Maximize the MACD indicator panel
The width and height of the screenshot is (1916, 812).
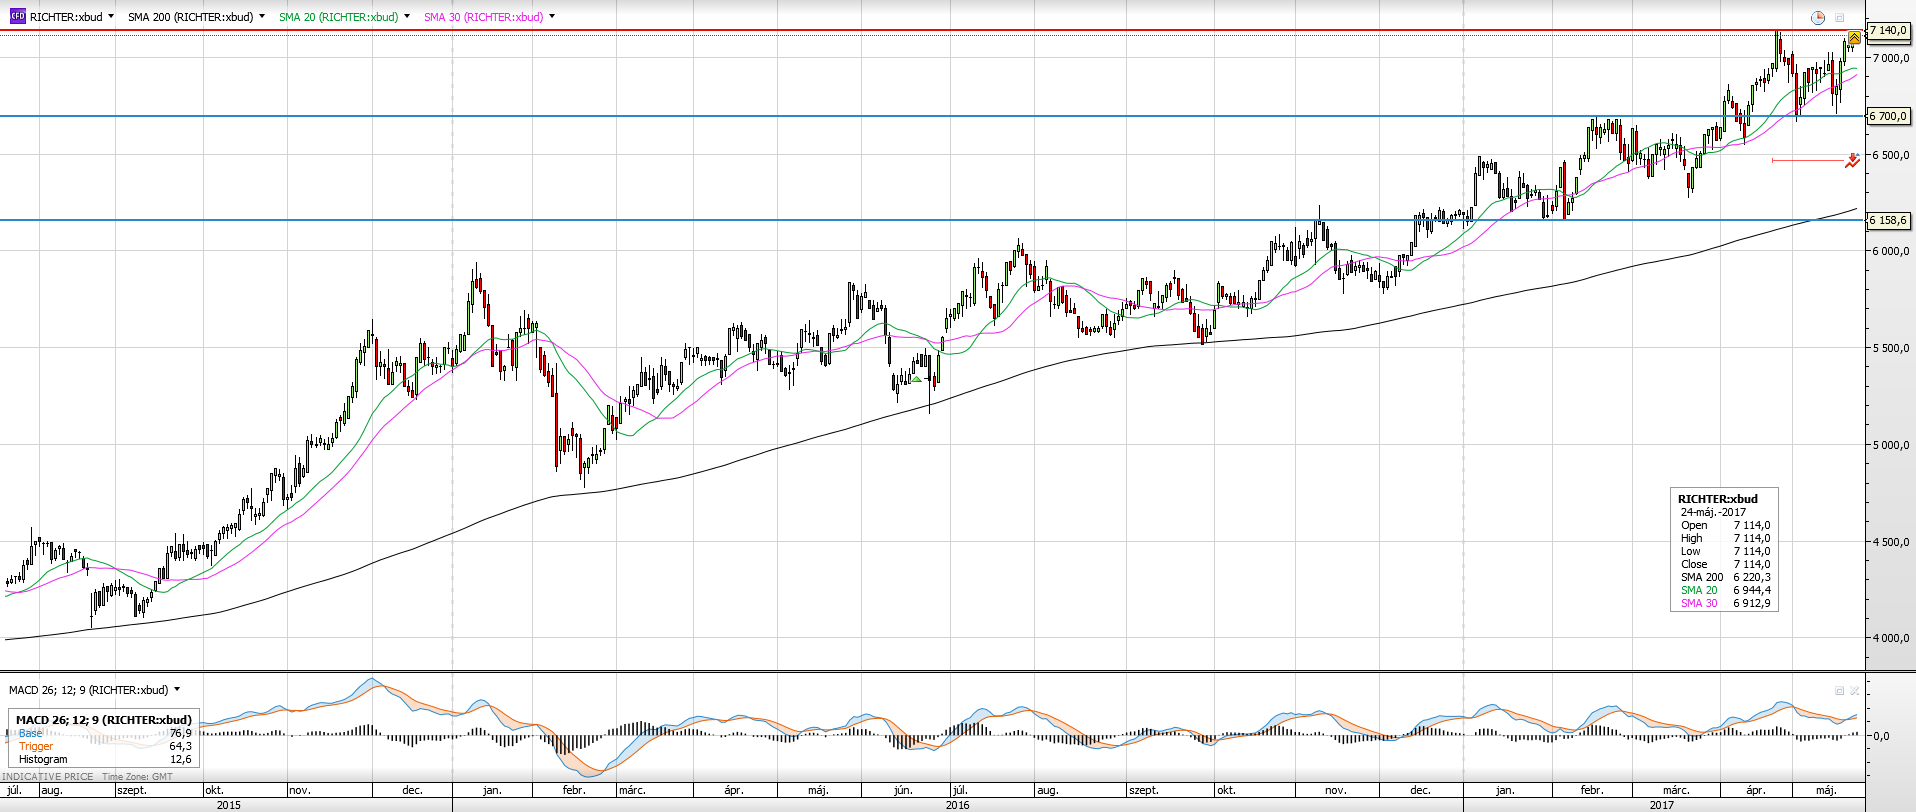point(1839,690)
